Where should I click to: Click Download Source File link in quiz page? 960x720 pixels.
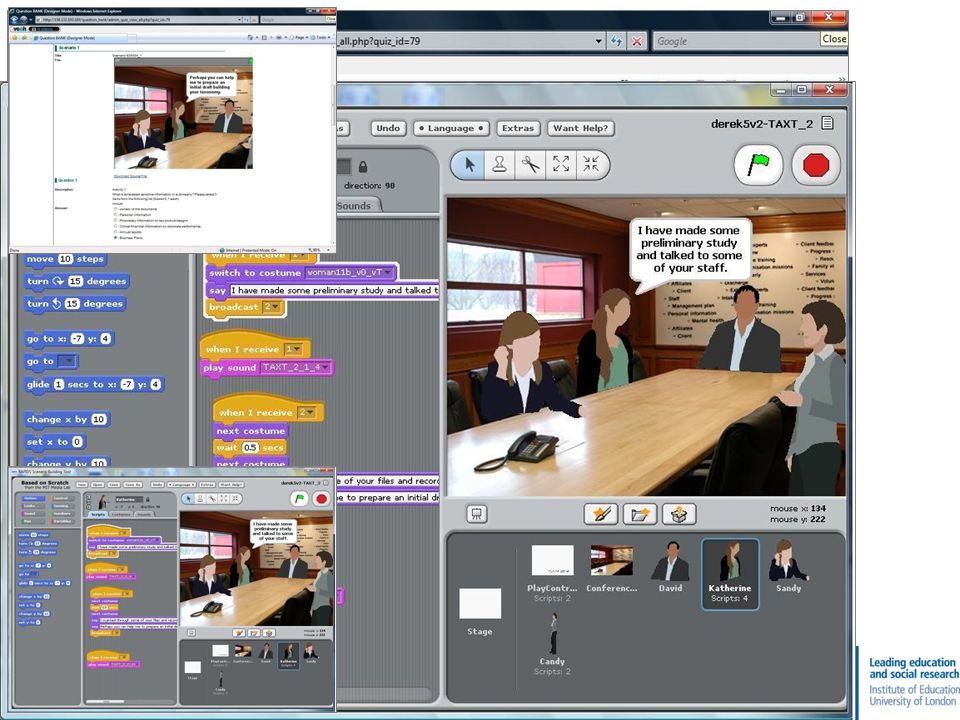tap(130, 176)
